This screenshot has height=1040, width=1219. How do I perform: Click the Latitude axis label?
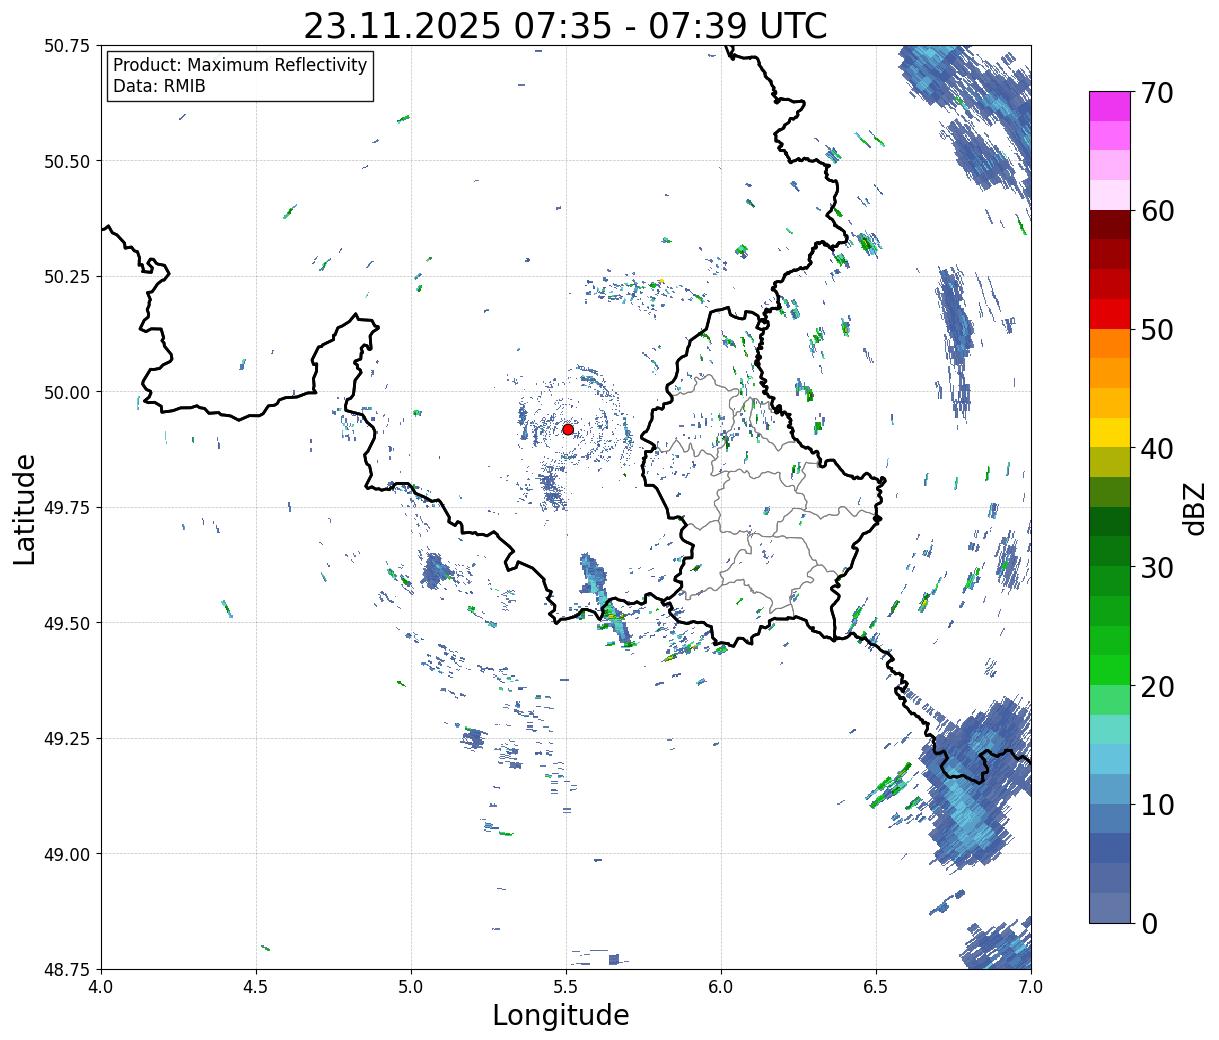25,508
